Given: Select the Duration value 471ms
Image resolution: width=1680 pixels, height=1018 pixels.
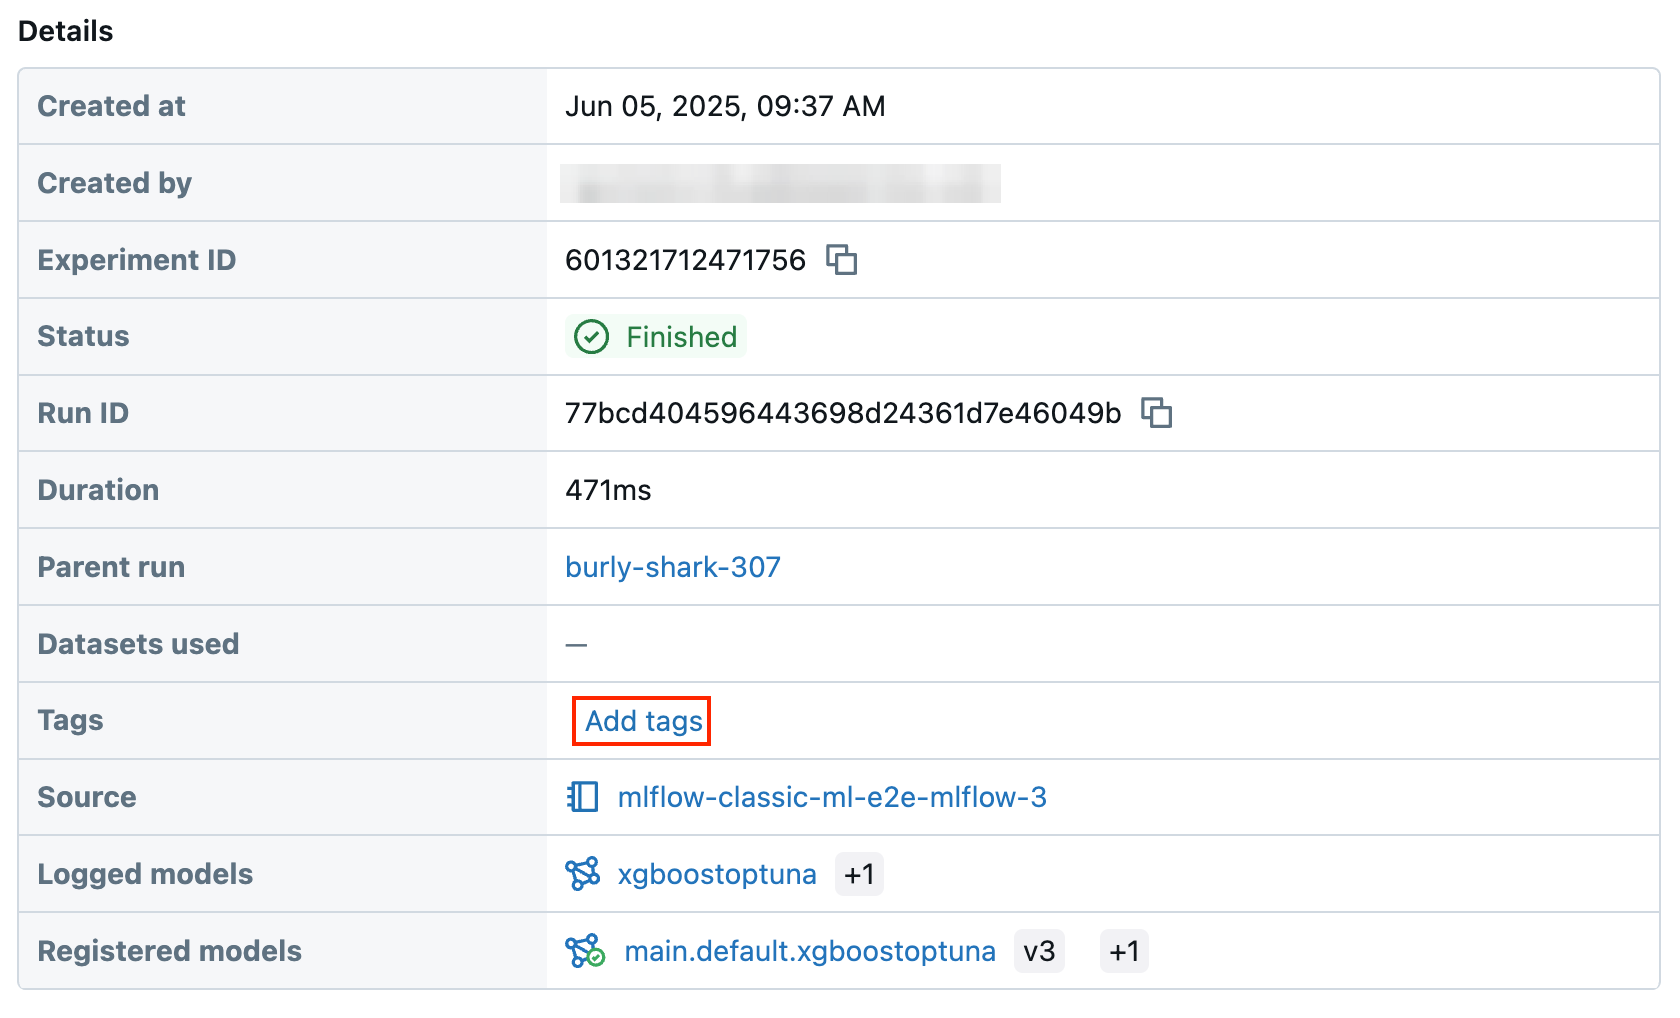Looking at the screenshot, I should click(x=607, y=490).
